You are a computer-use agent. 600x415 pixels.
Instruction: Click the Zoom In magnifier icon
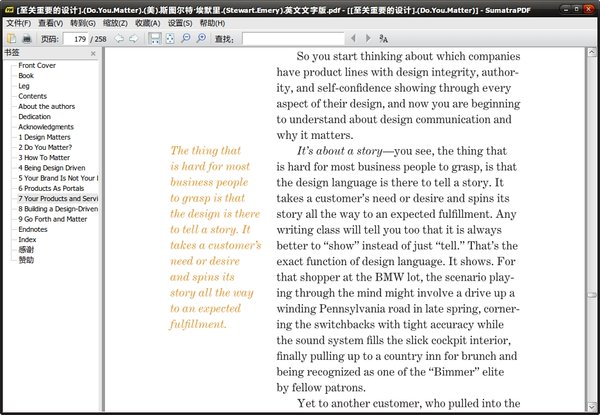coord(201,38)
